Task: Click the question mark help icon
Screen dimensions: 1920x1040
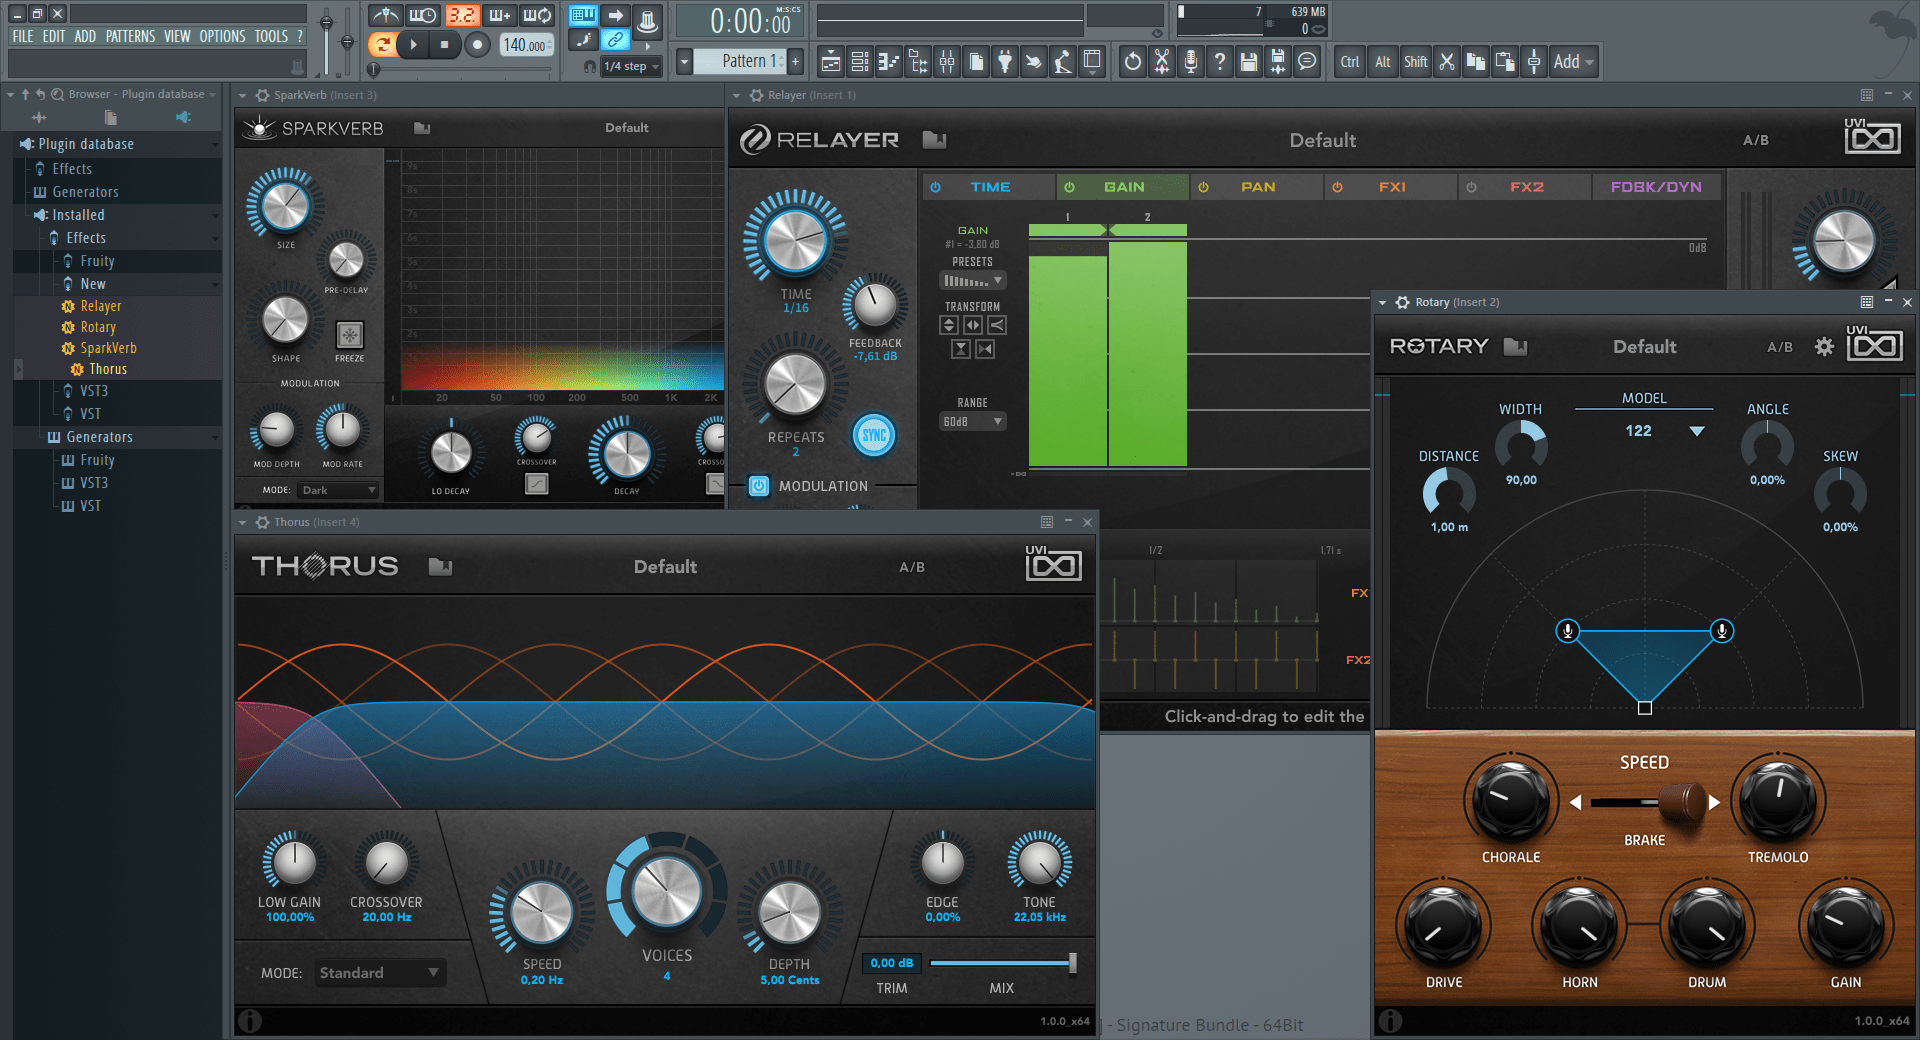Action: point(1219,62)
